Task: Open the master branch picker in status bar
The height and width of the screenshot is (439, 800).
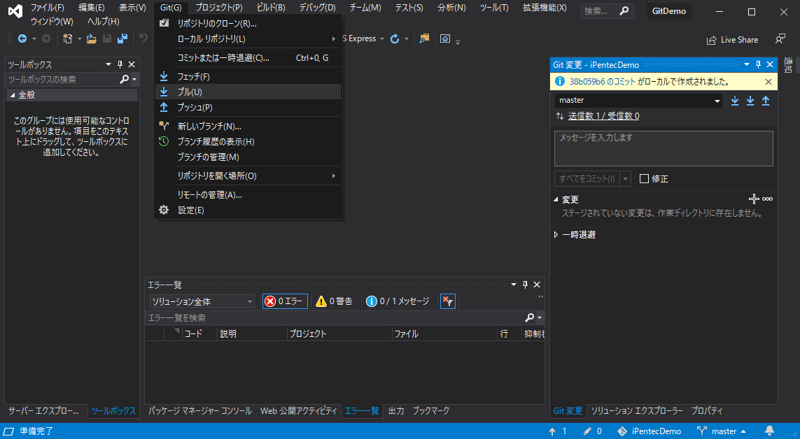Action: pyautogui.click(x=721, y=431)
